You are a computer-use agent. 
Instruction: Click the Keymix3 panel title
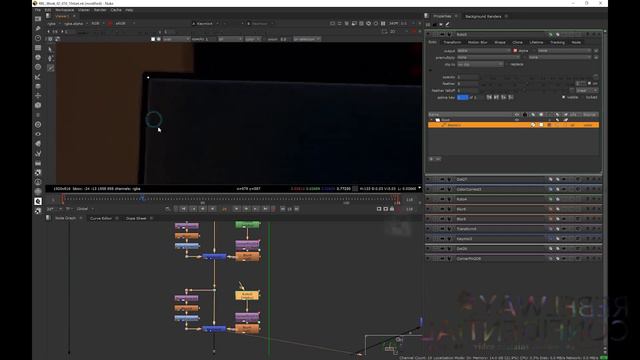click(464, 239)
